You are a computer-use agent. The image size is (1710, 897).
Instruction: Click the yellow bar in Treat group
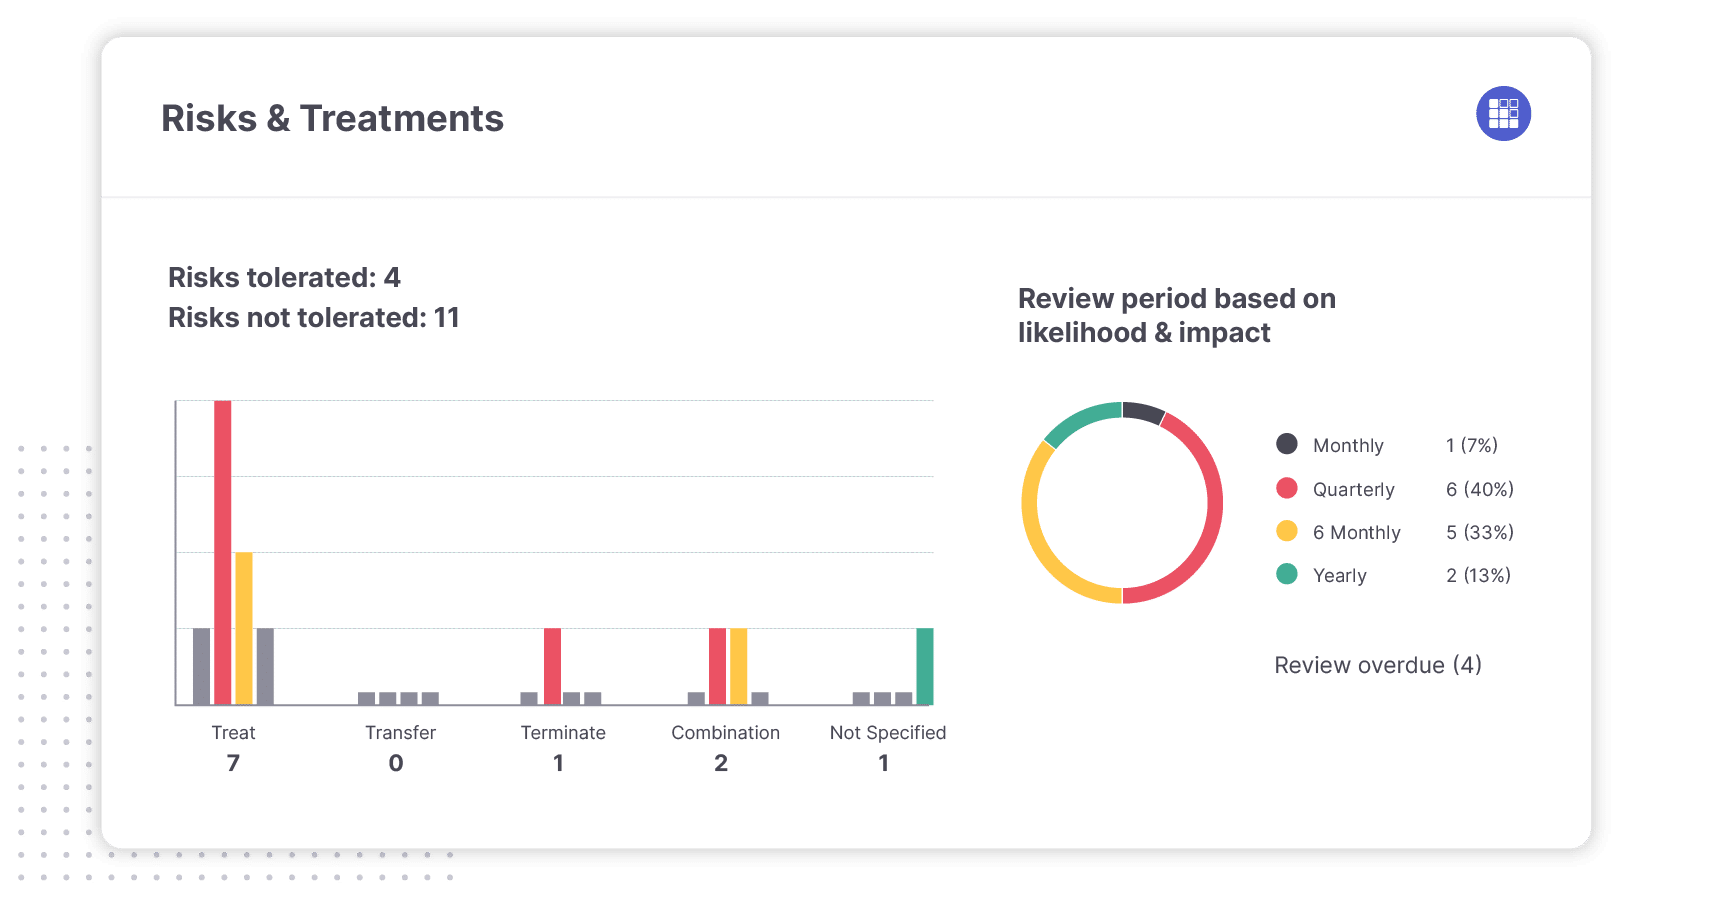pos(244,628)
